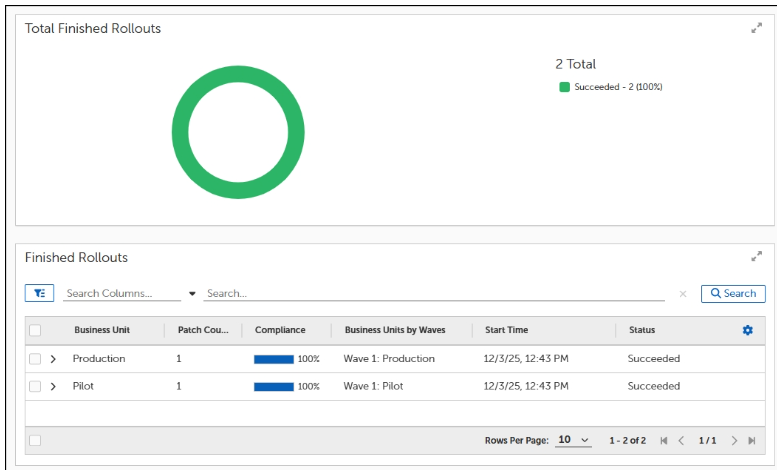
Task: Clear the search field with X icon
Action: [683, 294]
